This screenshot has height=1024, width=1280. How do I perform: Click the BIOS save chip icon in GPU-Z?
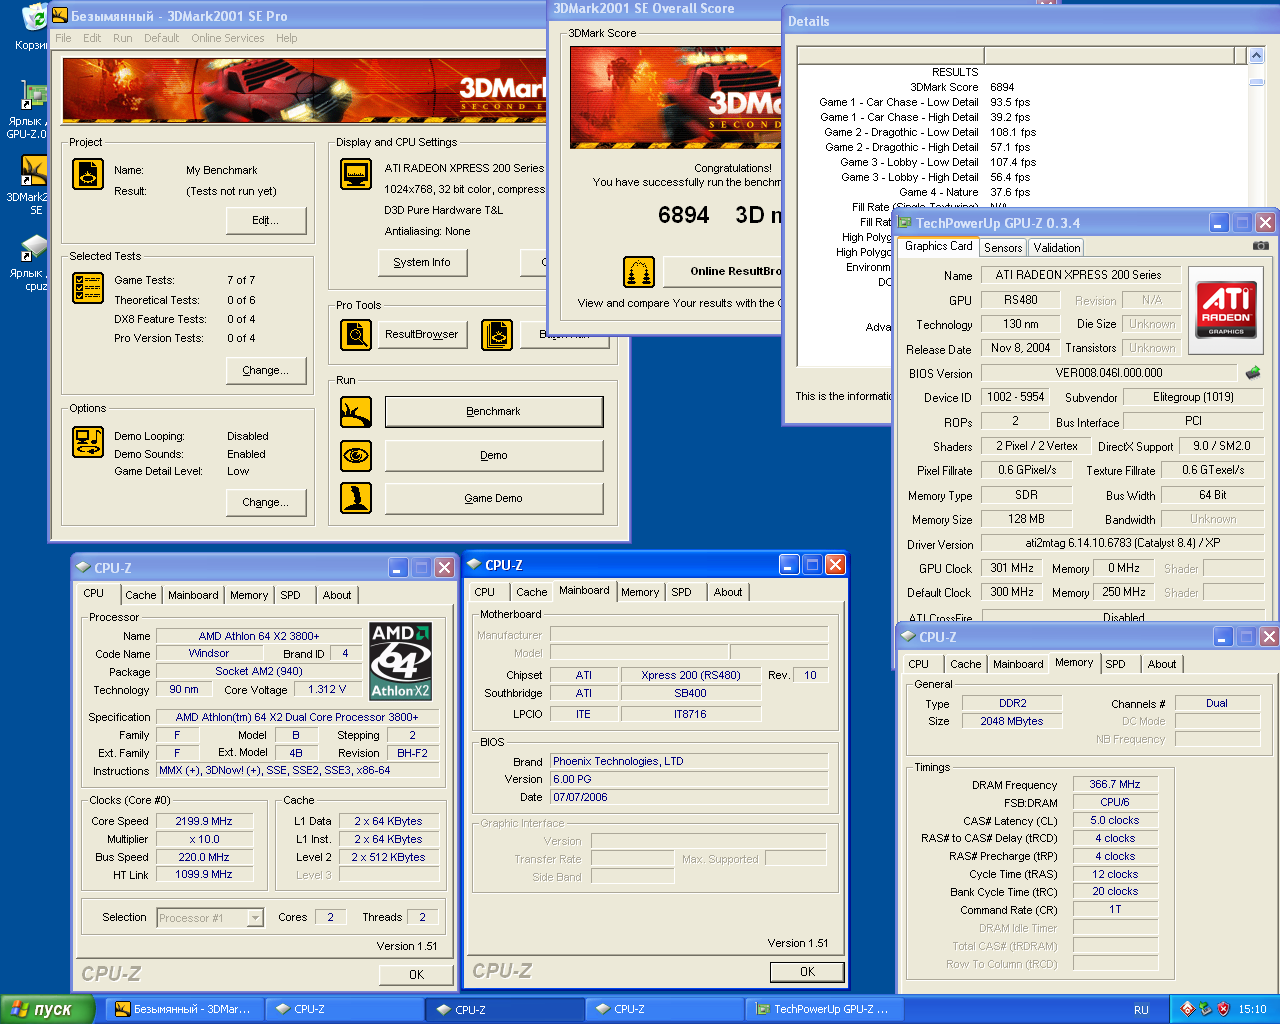pos(1252,372)
